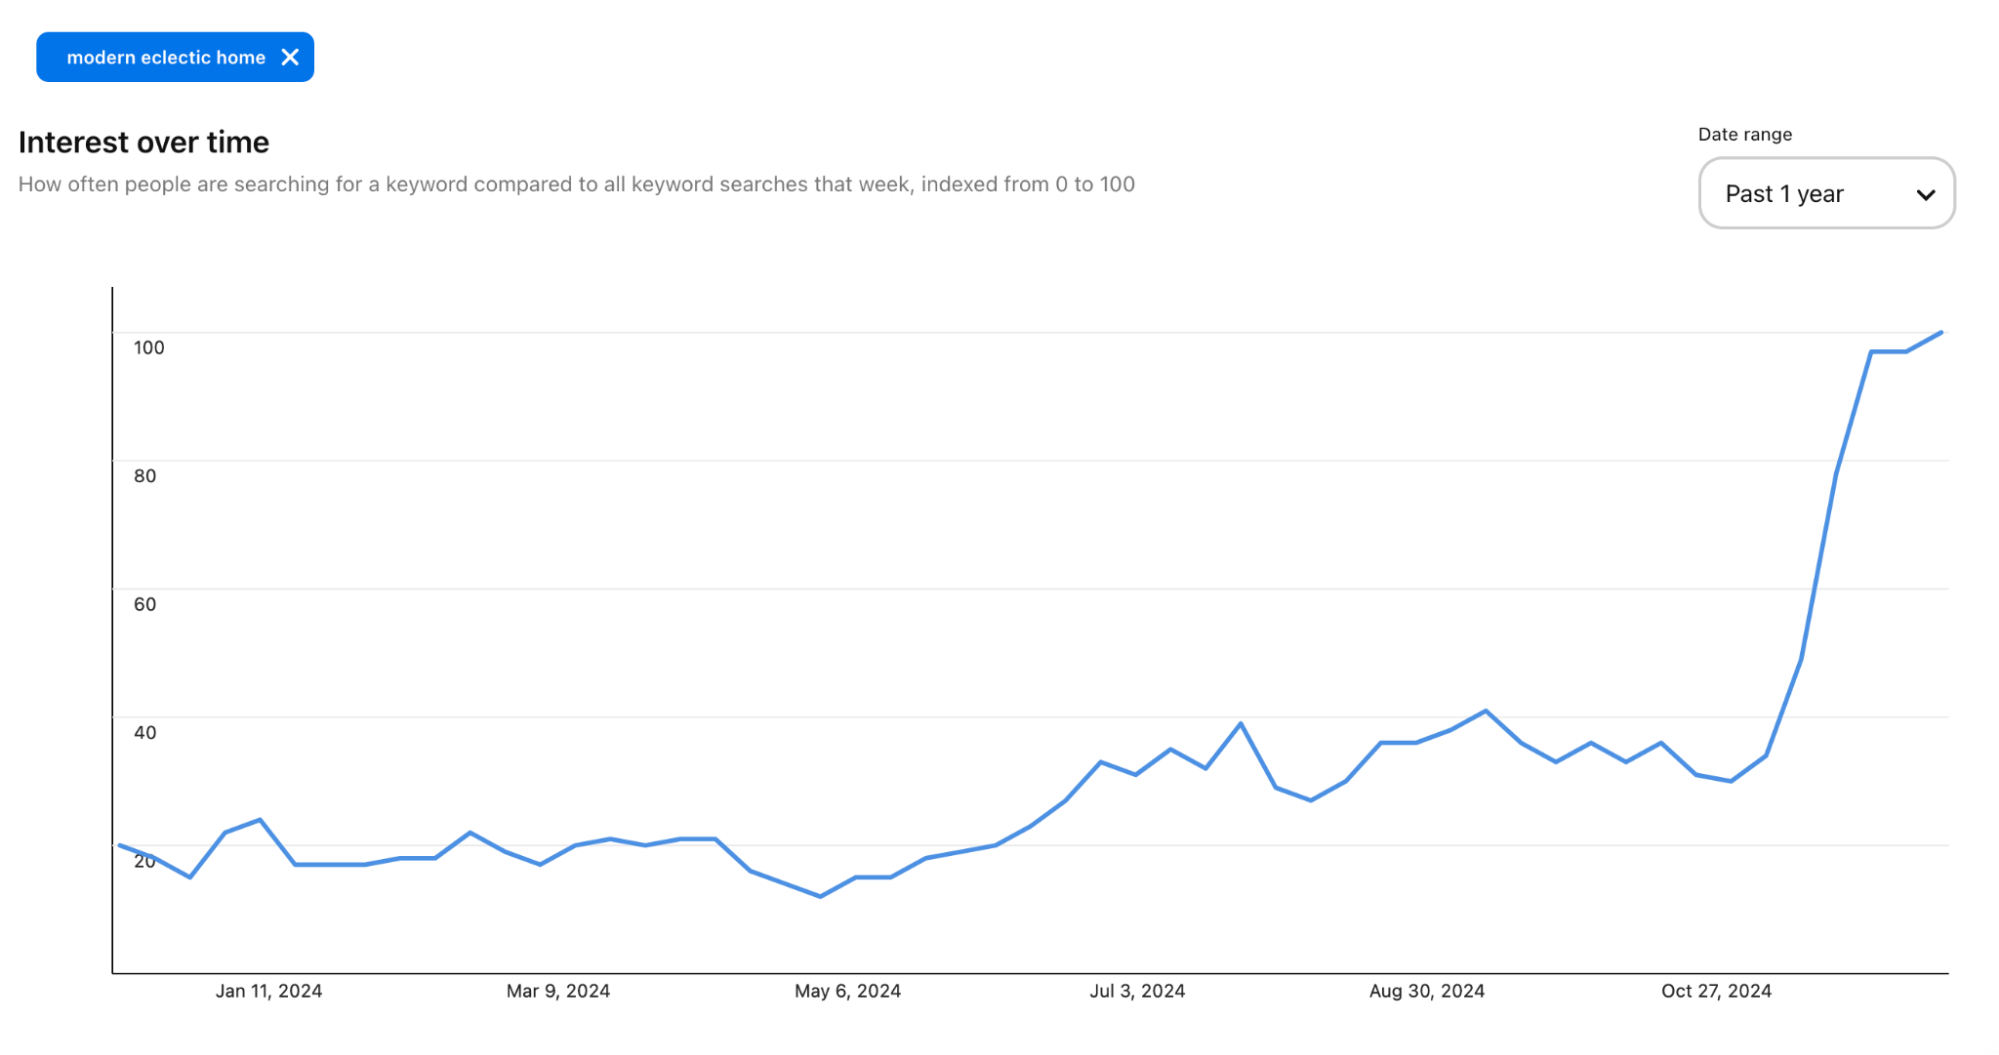Image resolution: width=1999 pixels, height=1055 pixels.
Task: Click the 80 value on the y-axis
Action: pos(145,476)
